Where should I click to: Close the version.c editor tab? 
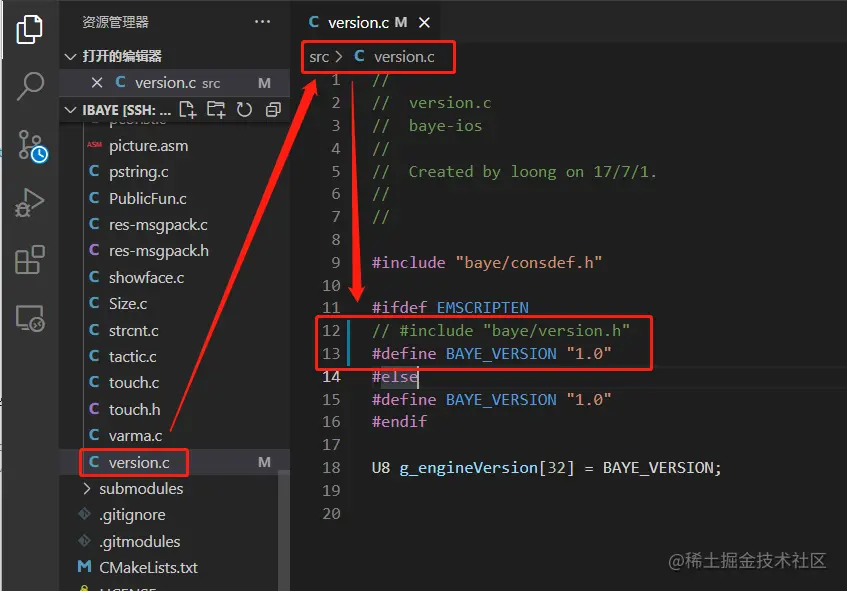pyautogui.click(x=425, y=23)
